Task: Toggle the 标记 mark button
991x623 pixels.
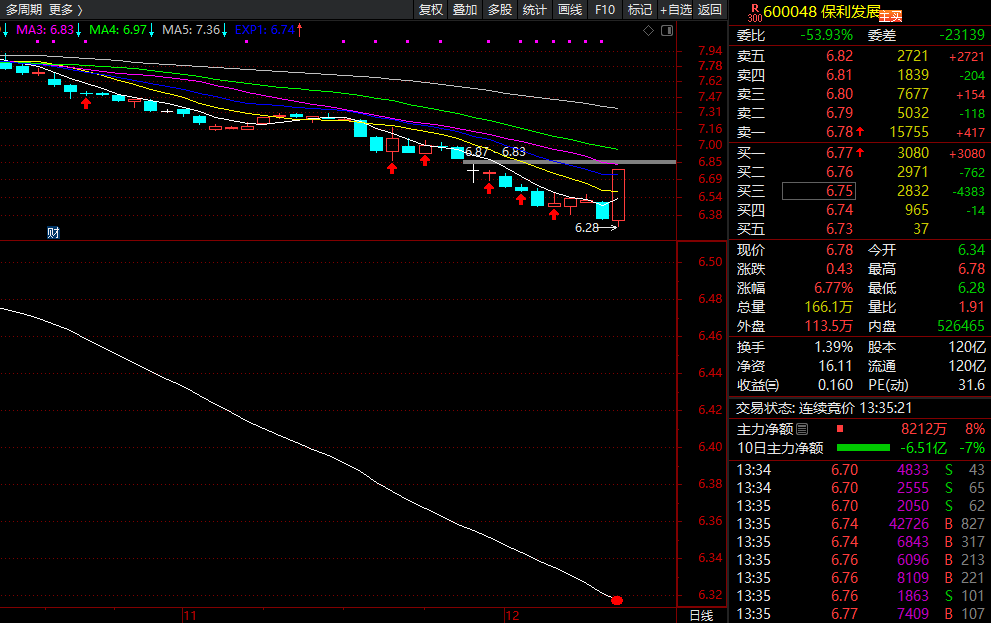Action: [x=639, y=9]
